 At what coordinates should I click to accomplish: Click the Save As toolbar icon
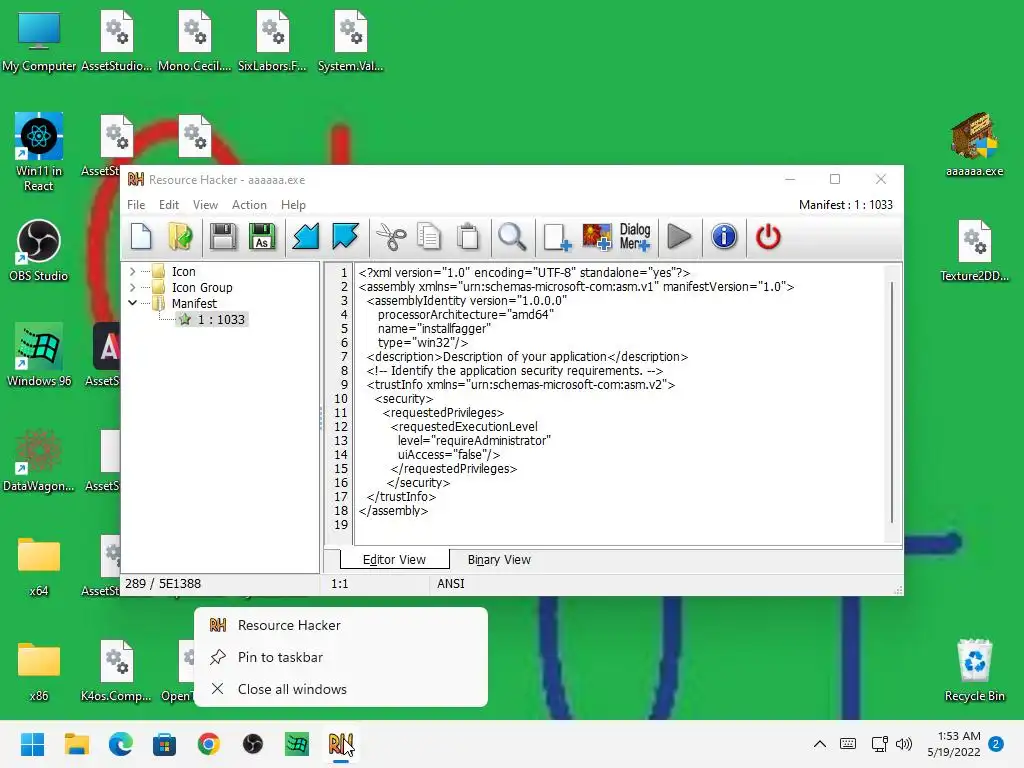(262, 236)
